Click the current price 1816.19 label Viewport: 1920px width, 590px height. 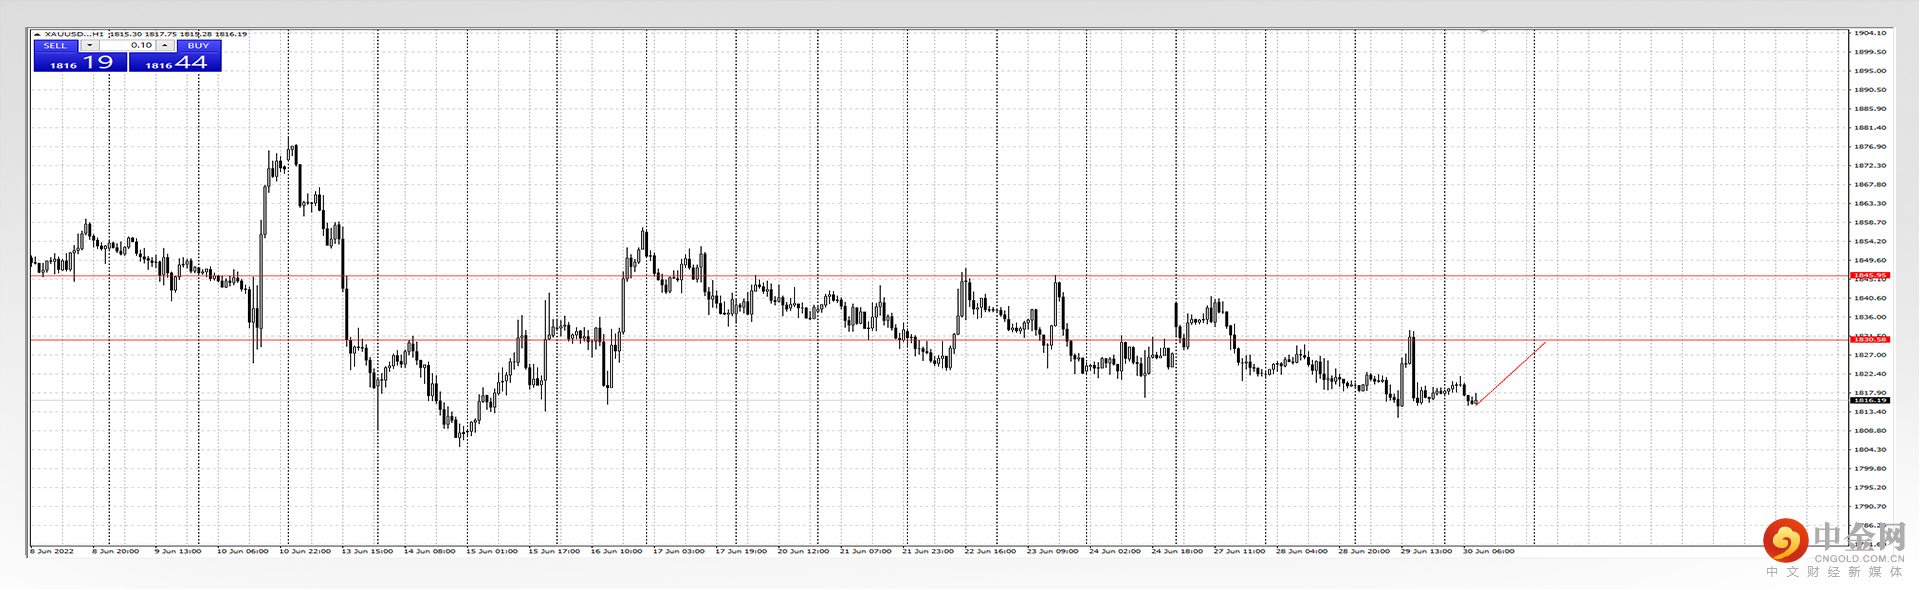coord(1869,400)
